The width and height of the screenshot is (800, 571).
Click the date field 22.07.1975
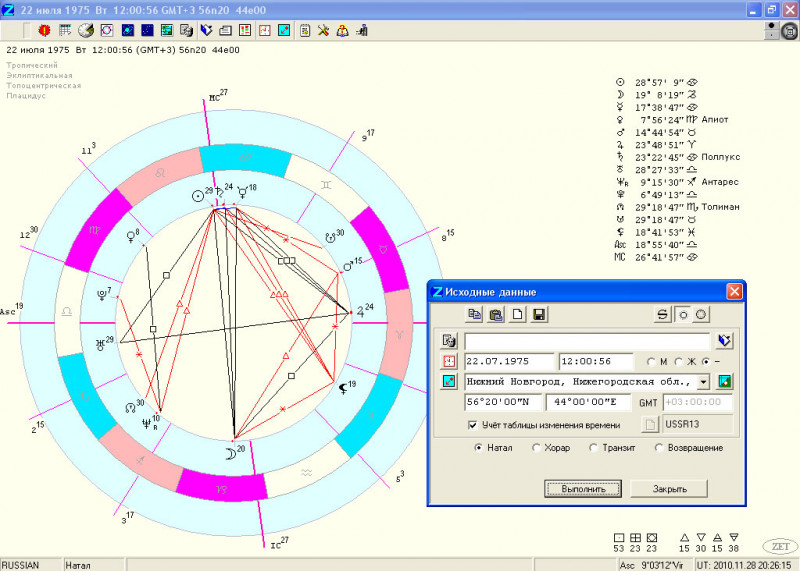pyautogui.click(x=509, y=361)
